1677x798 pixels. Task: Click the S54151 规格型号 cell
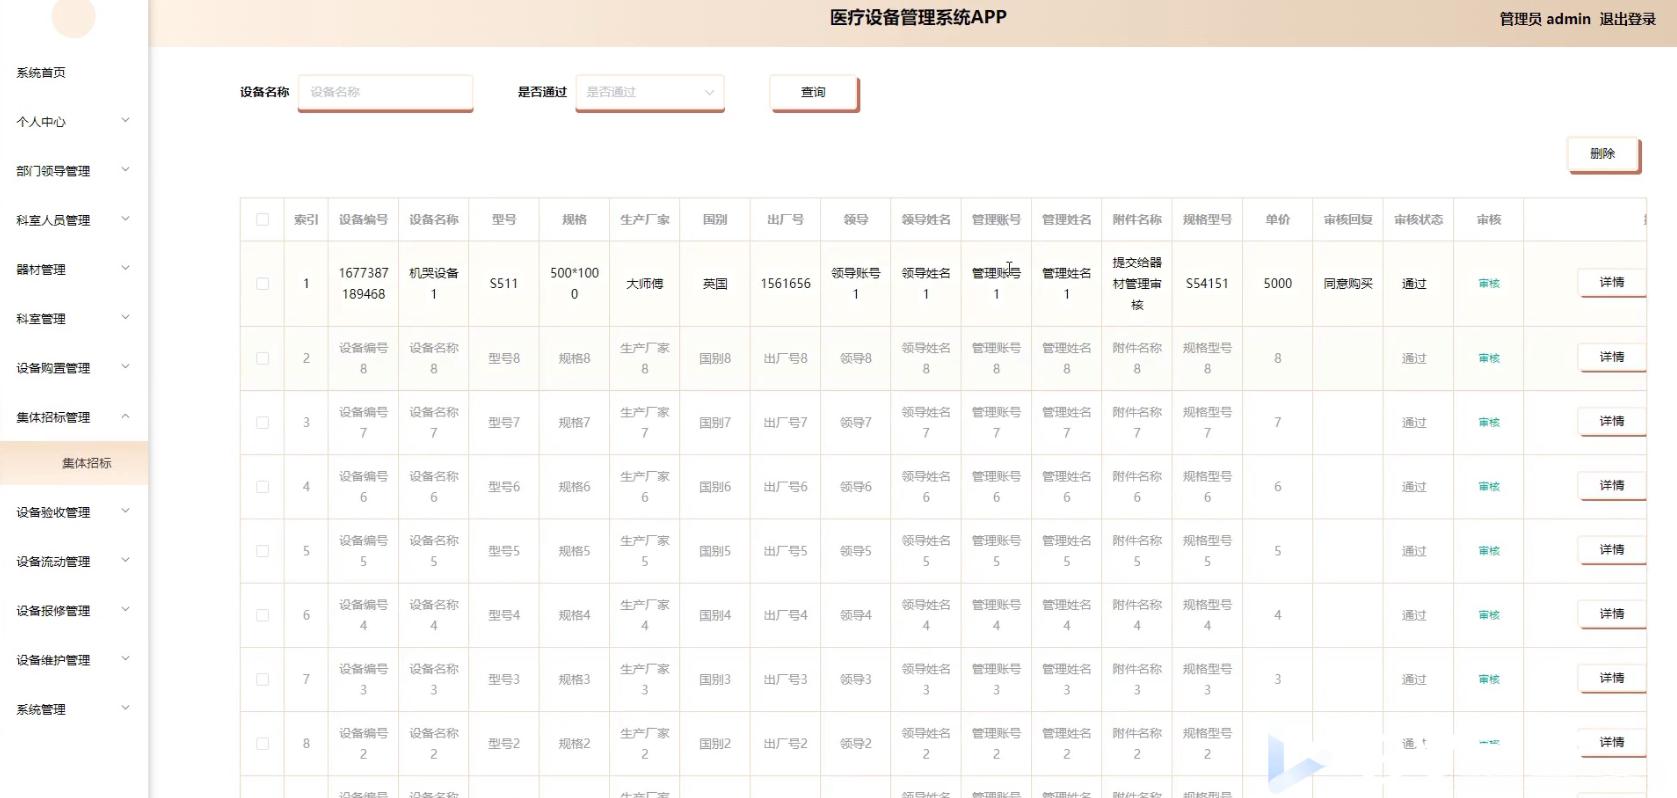coord(1207,284)
